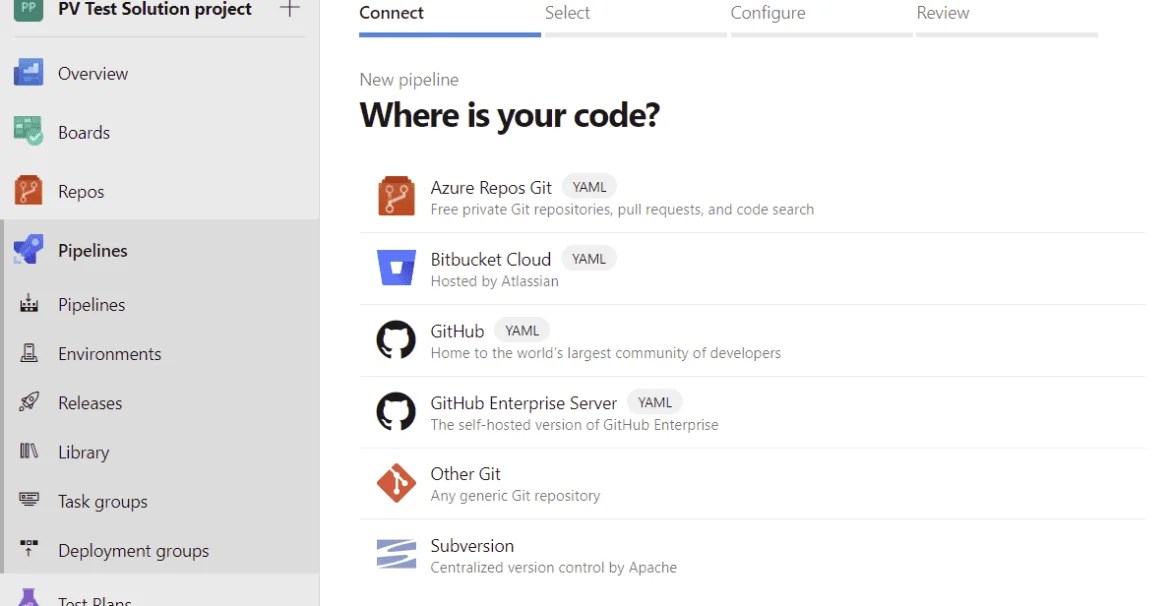Image resolution: width=1170 pixels, height=606 pixels.
Task: Click the Subversion logo icon
Action: pyautogui.click(x=396, y=555)
